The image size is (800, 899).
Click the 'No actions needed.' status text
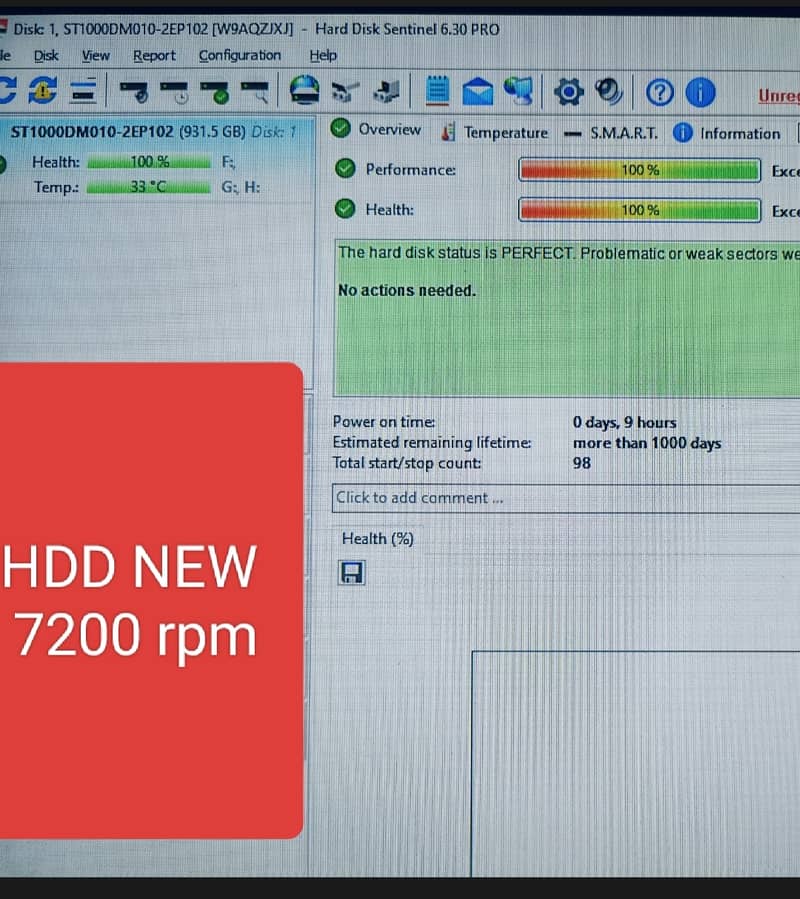pyautogui.click(x=407, y=291)
